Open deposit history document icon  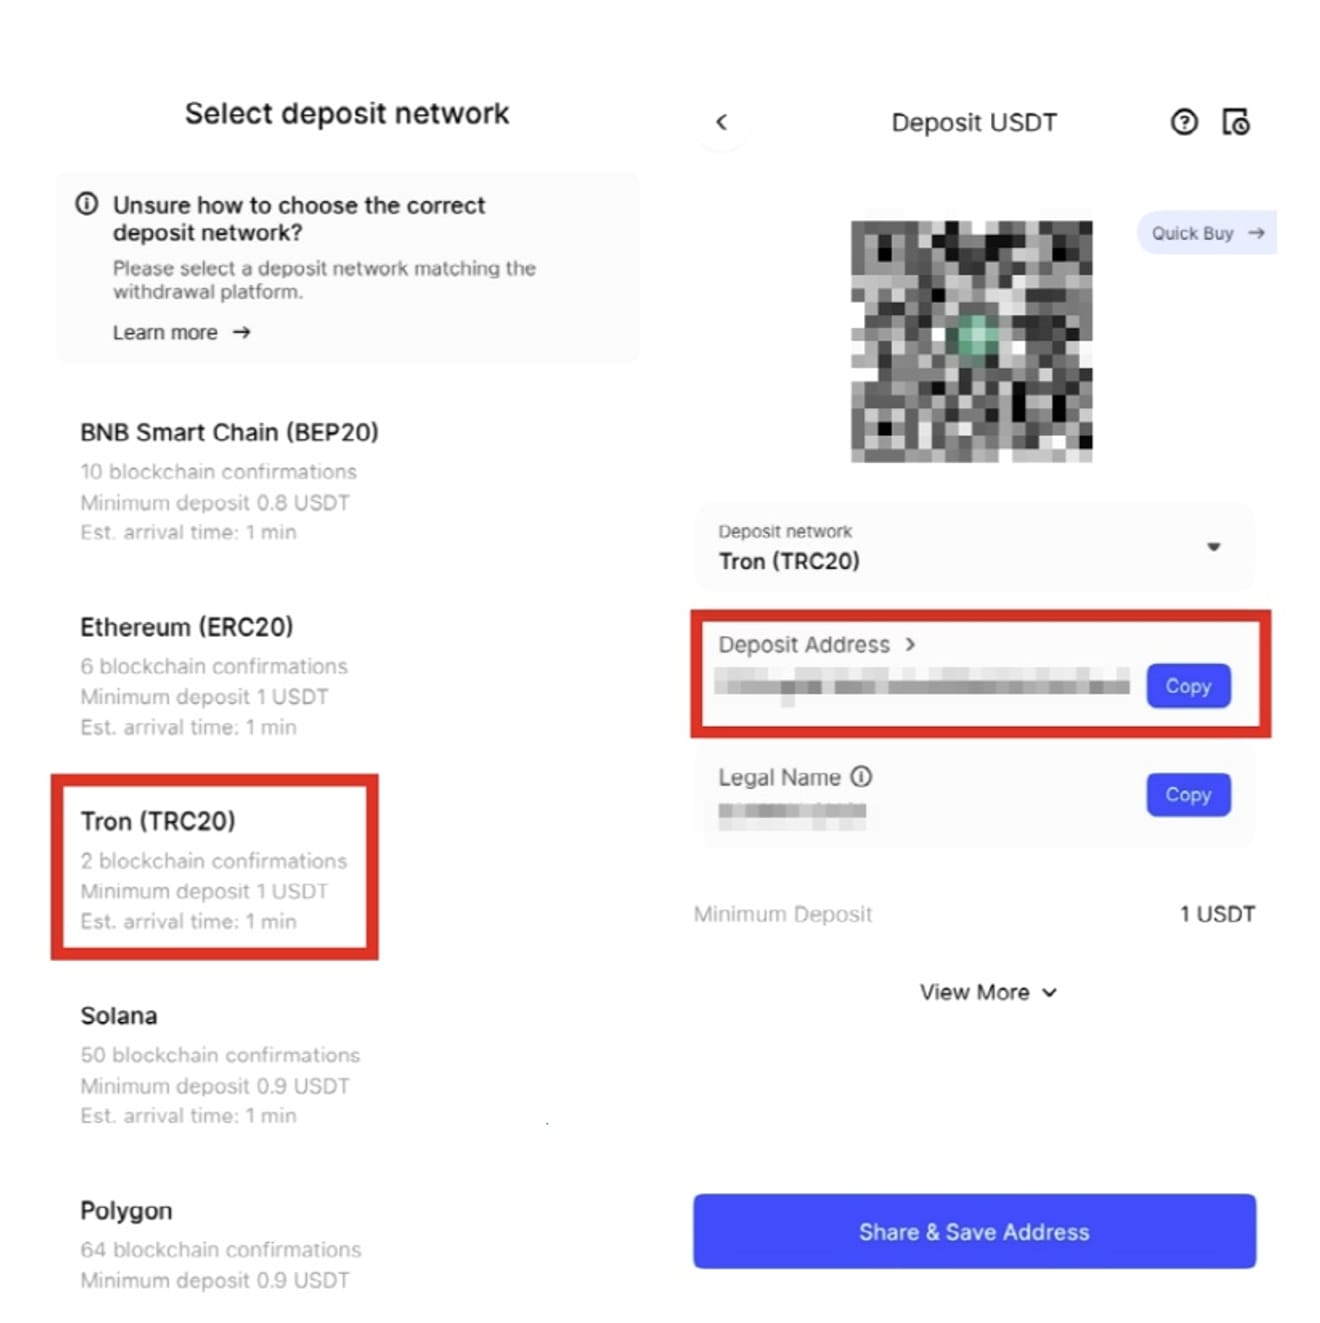click(1236, 122)
